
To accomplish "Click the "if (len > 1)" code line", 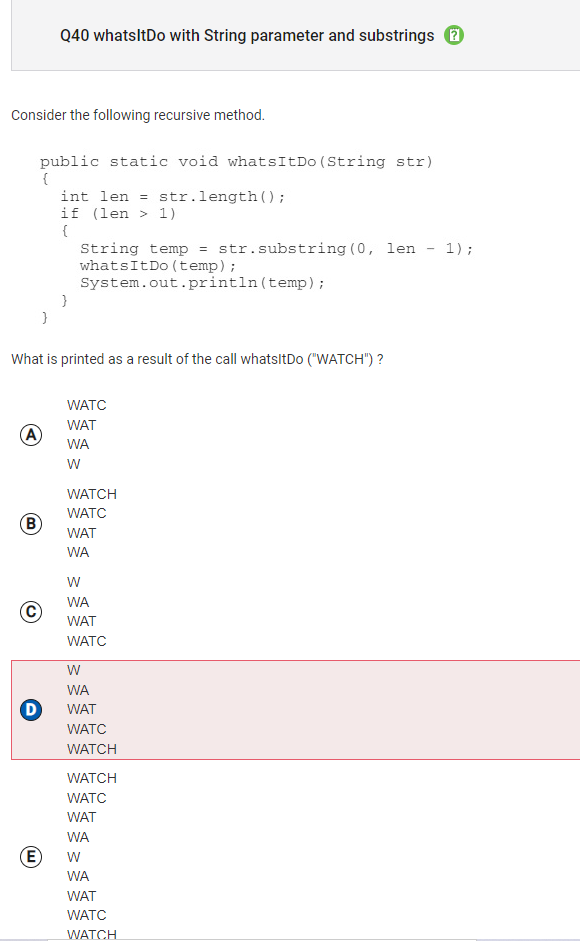I will pos(118,214).
